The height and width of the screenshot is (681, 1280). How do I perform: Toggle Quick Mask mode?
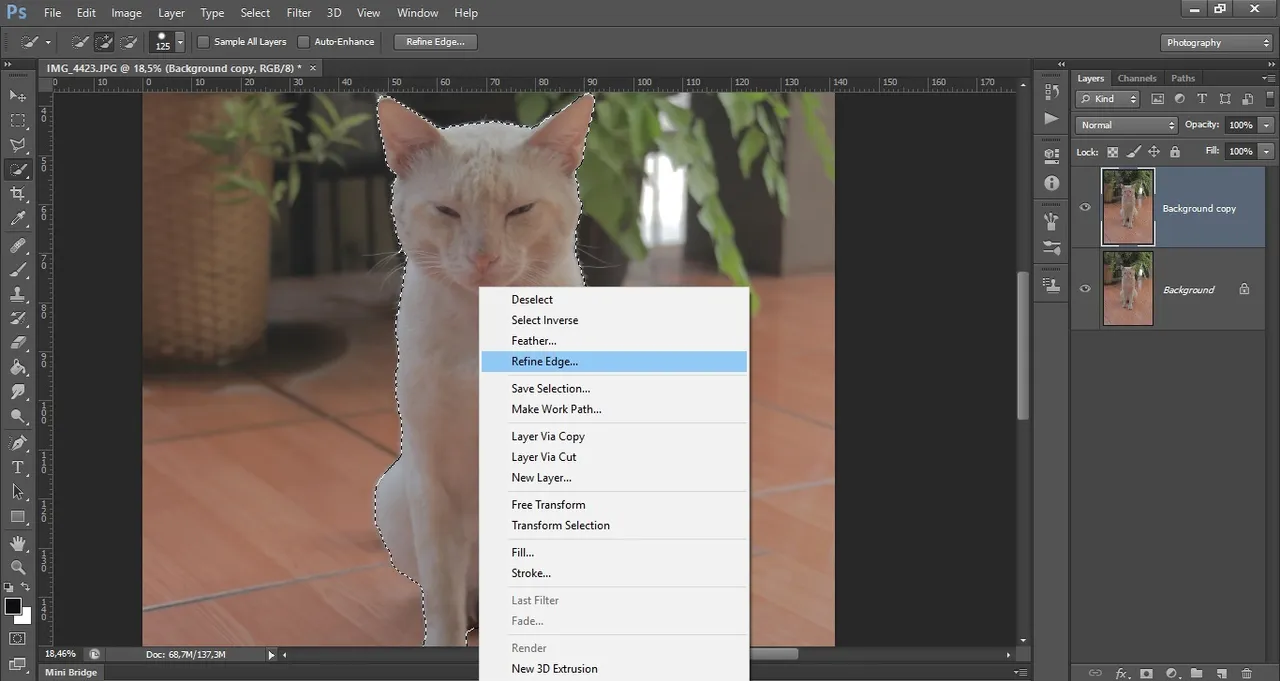tap(18, 638)
